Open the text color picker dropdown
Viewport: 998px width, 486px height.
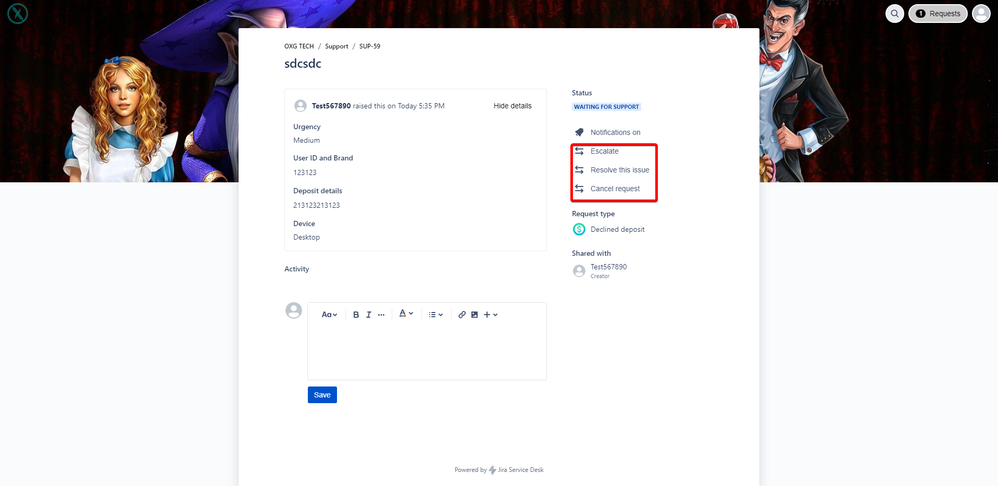click(406, 314)
